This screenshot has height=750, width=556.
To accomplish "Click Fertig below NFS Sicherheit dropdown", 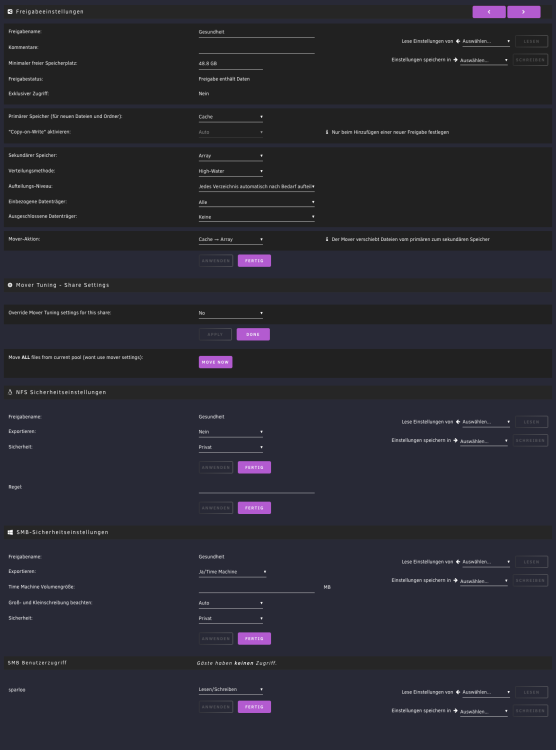I will [x=254, y=467].
